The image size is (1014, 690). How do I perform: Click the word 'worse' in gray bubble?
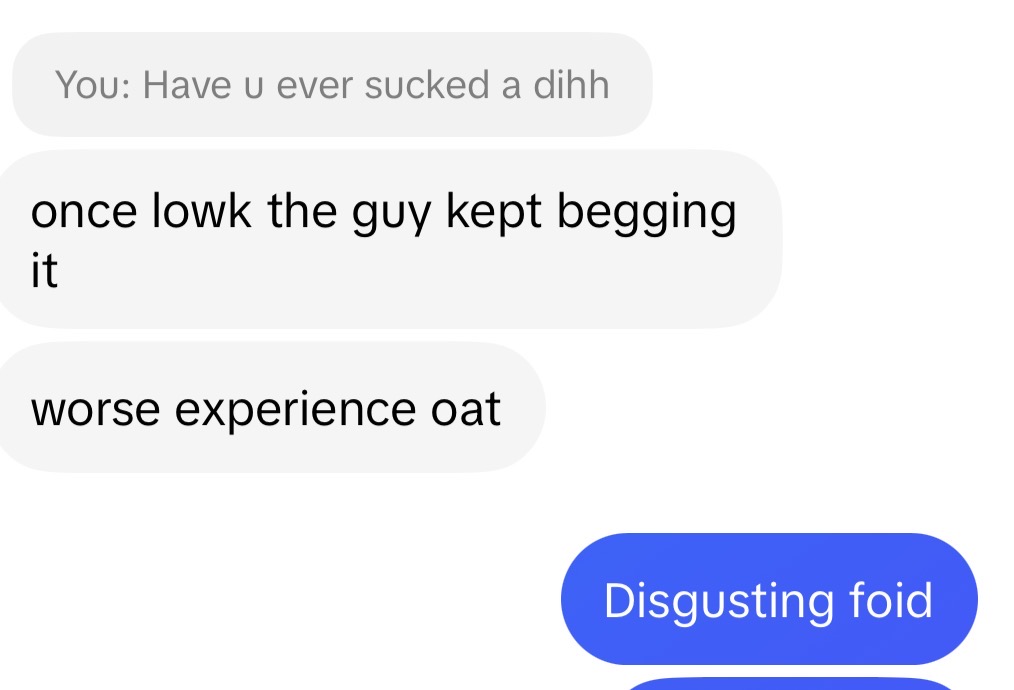(96, 411)
